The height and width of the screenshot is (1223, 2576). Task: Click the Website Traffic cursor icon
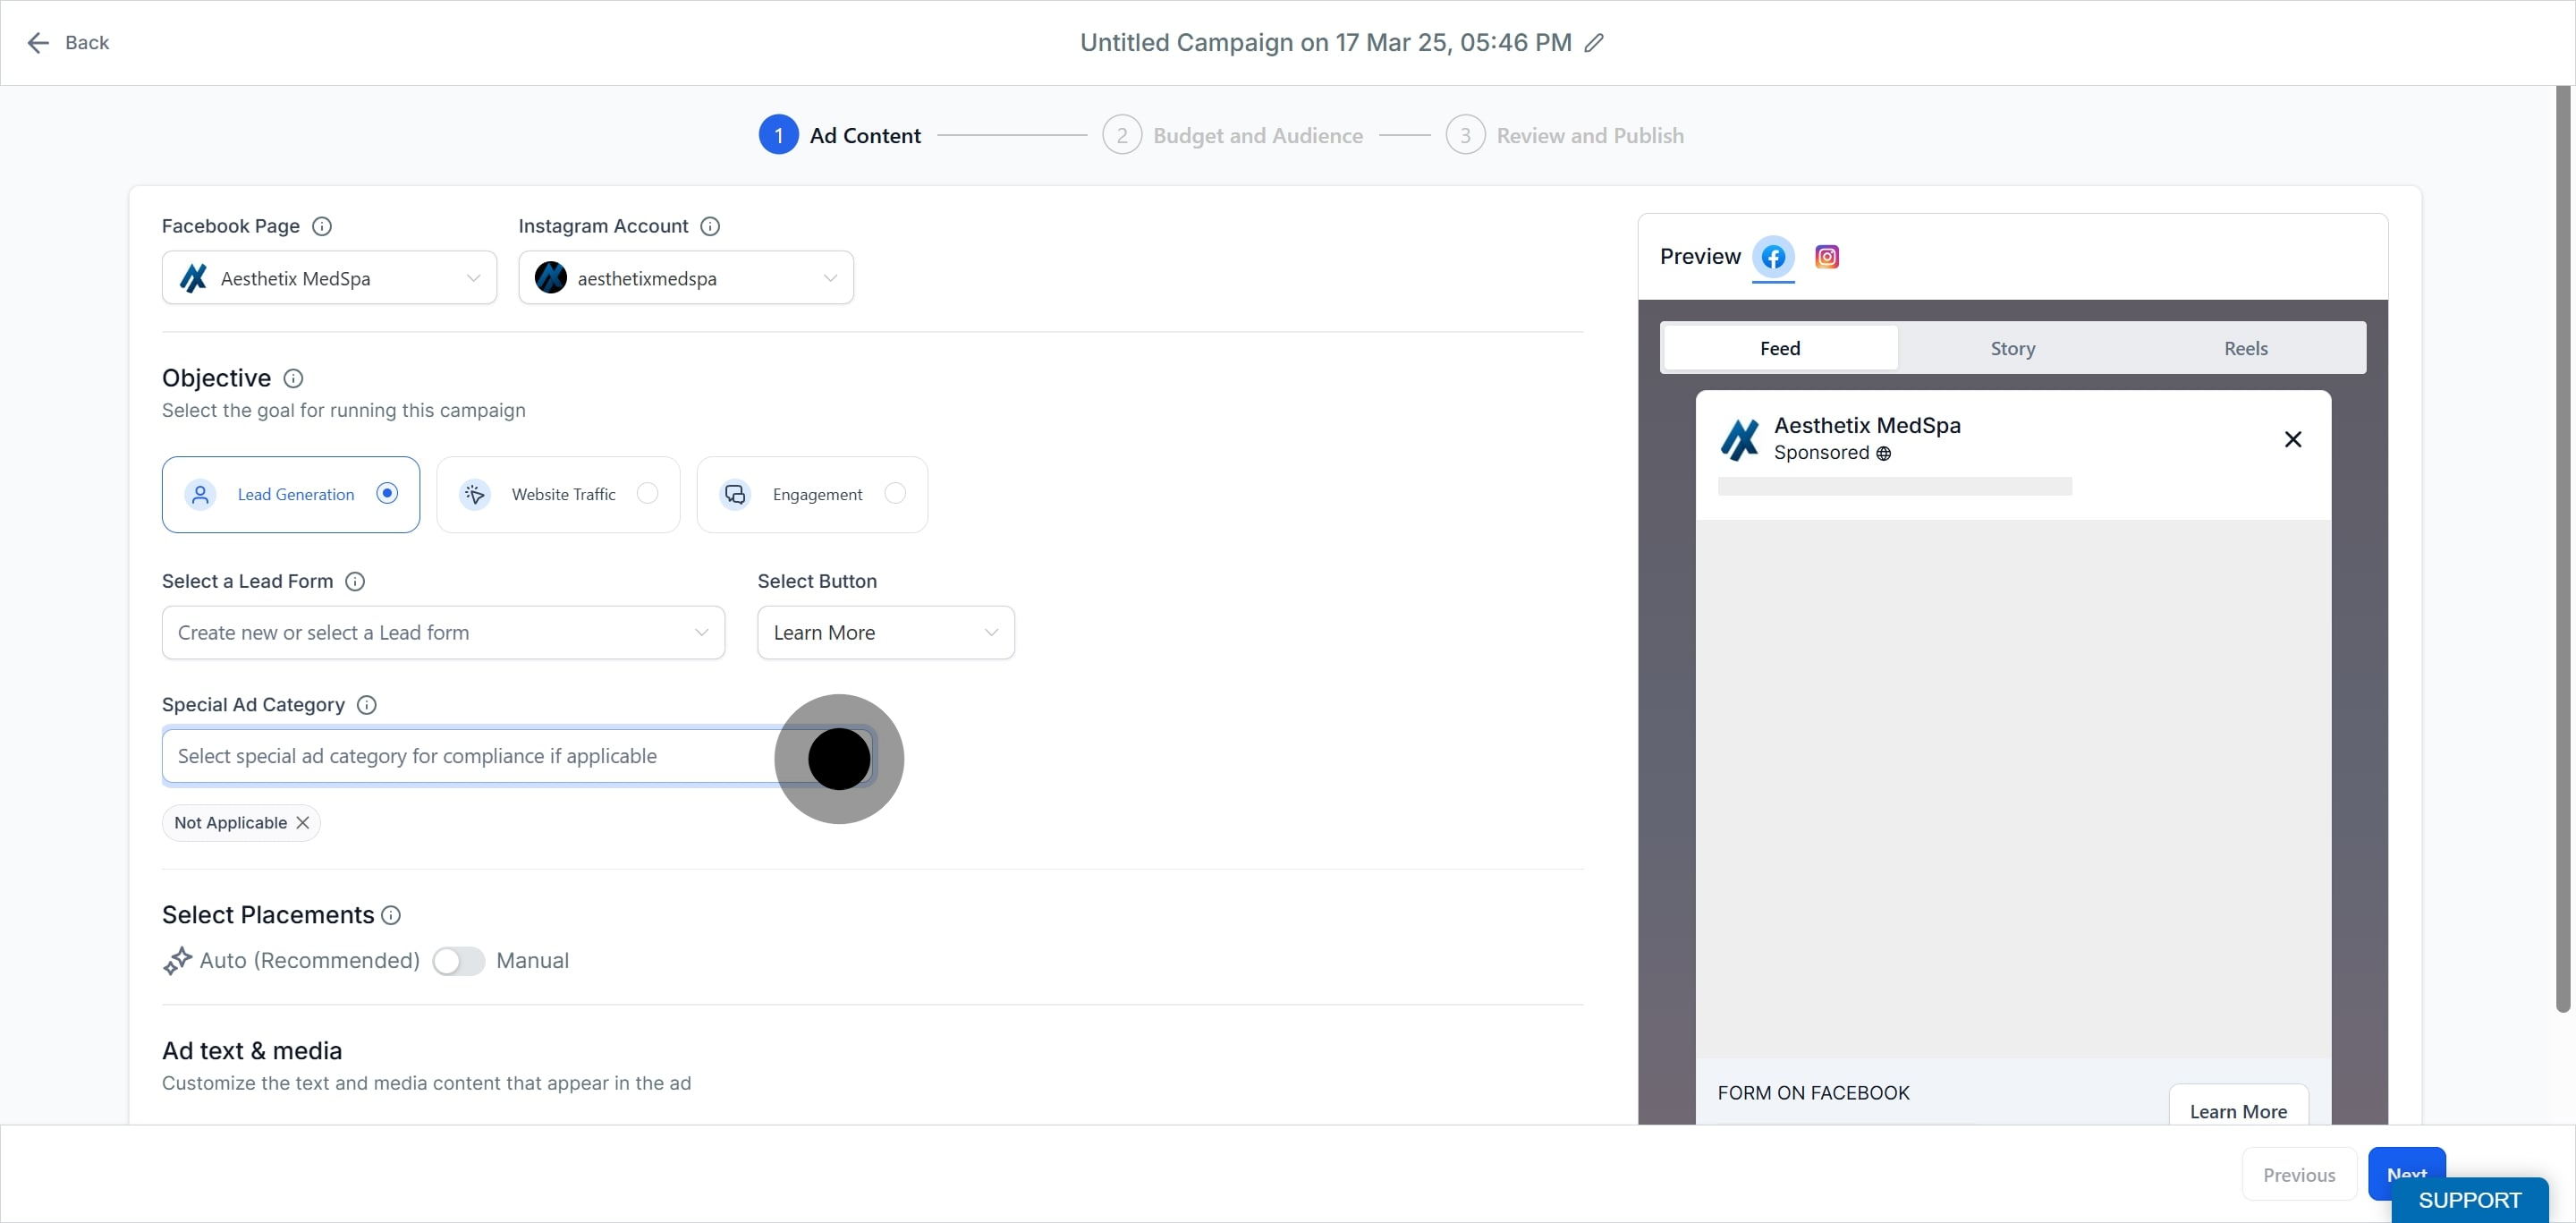coord(475,494)
